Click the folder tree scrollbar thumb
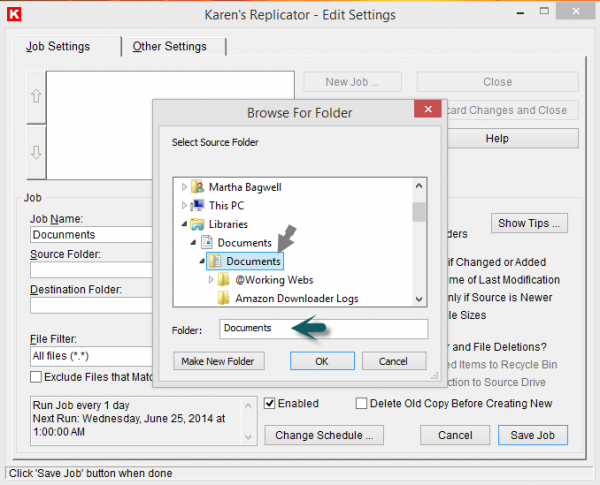Viewport: 600px width, 485px height. tap(419, 212)
